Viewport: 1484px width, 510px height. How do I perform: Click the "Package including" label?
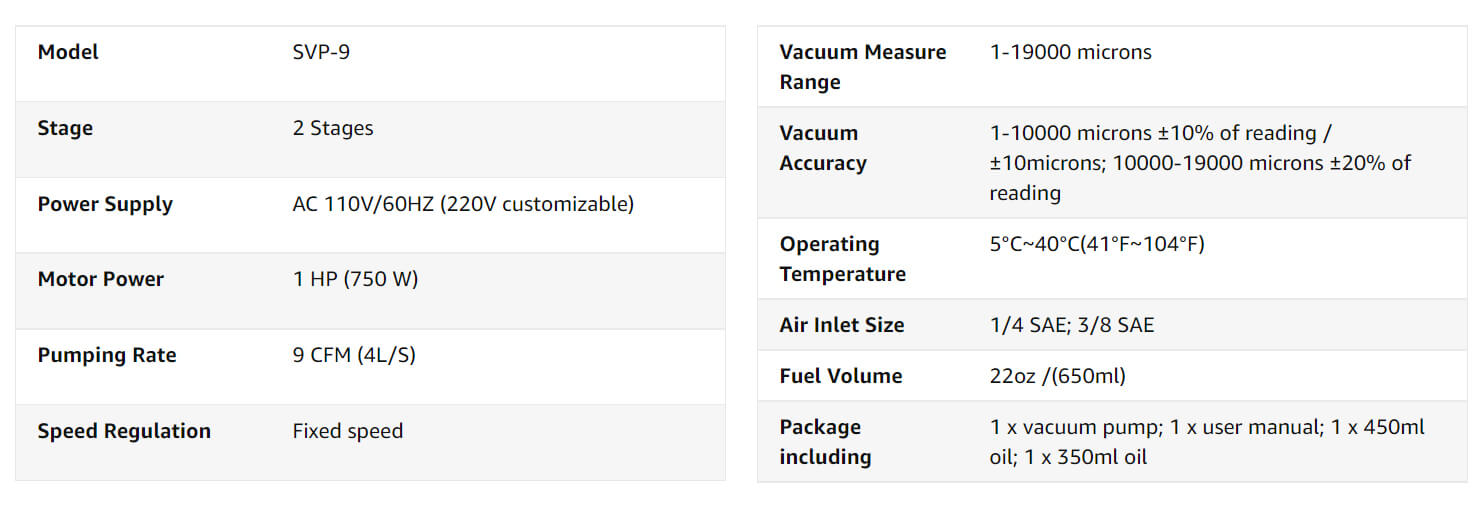[x=825, y=442]
